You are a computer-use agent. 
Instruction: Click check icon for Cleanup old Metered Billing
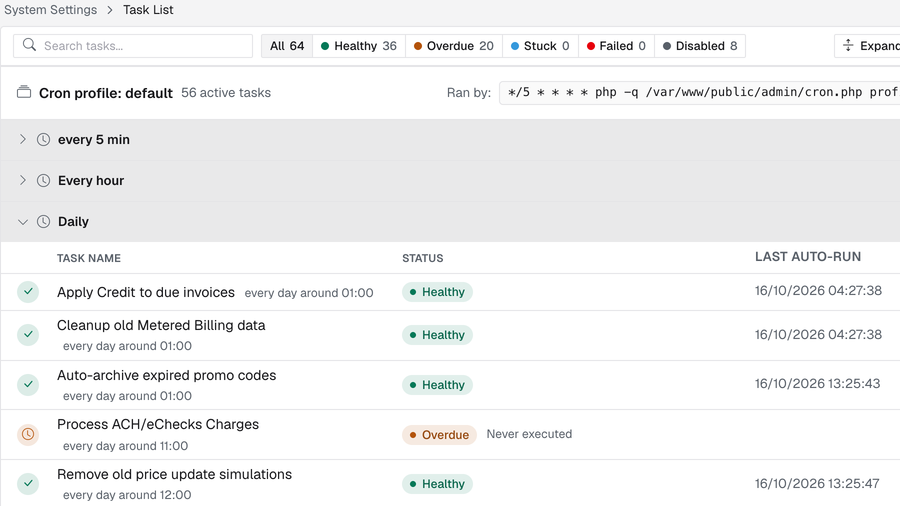tap(28, 334)
